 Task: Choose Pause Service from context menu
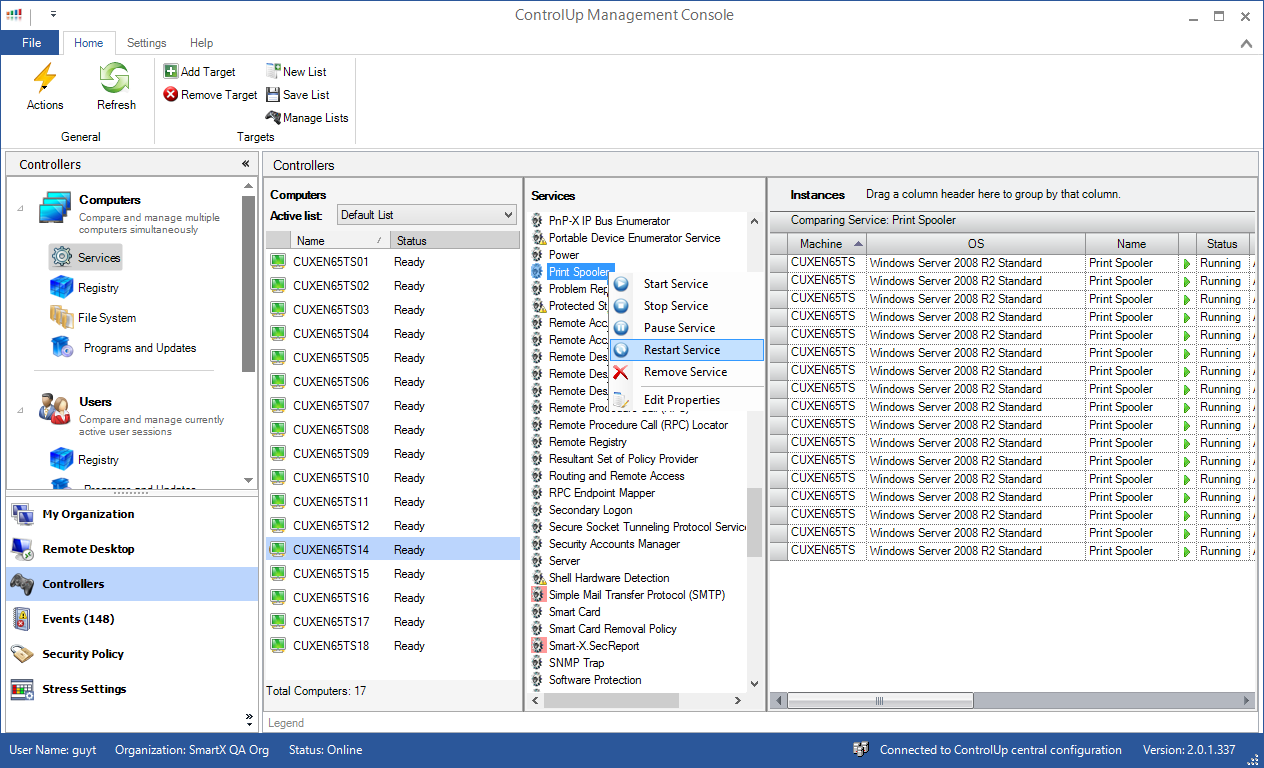(x=686, y=328)
